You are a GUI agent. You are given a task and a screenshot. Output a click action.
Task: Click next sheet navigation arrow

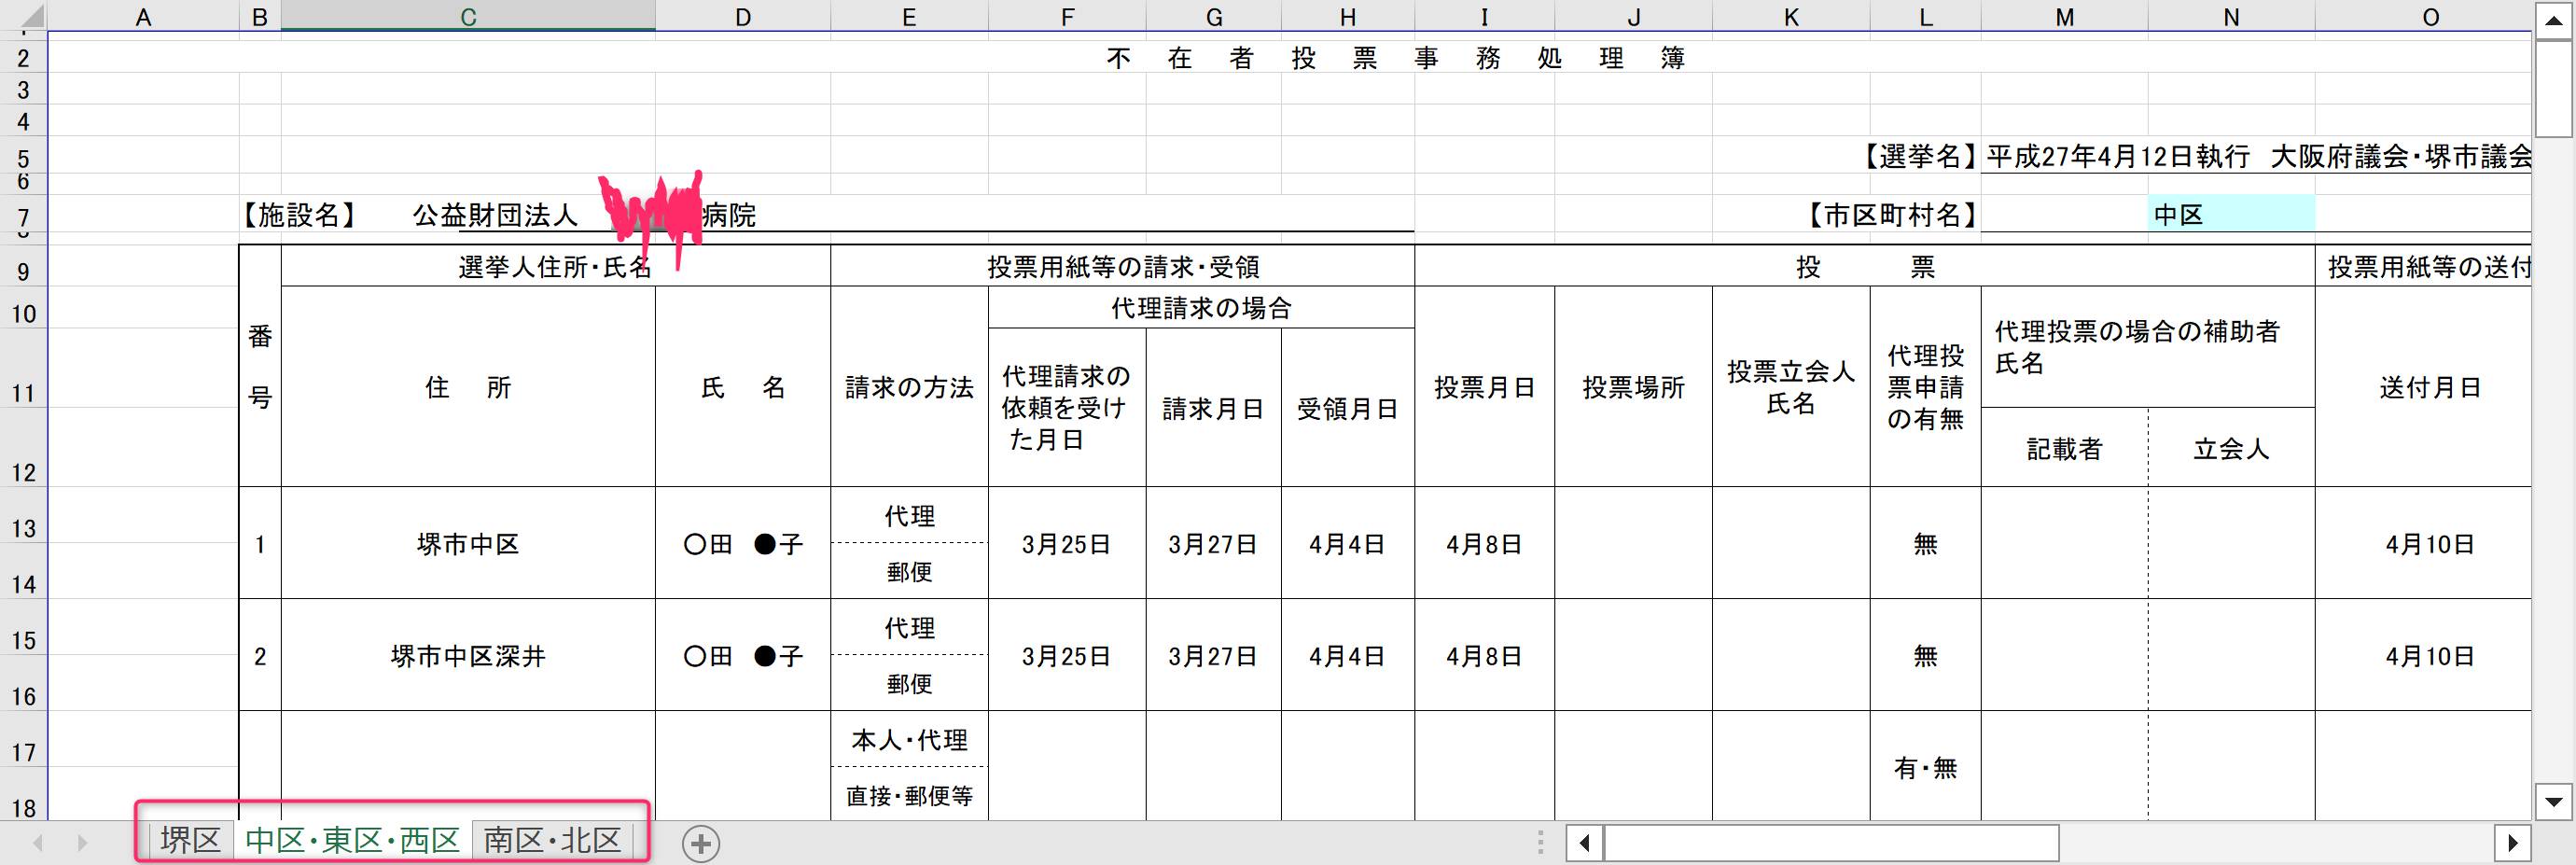click(82, 843)
